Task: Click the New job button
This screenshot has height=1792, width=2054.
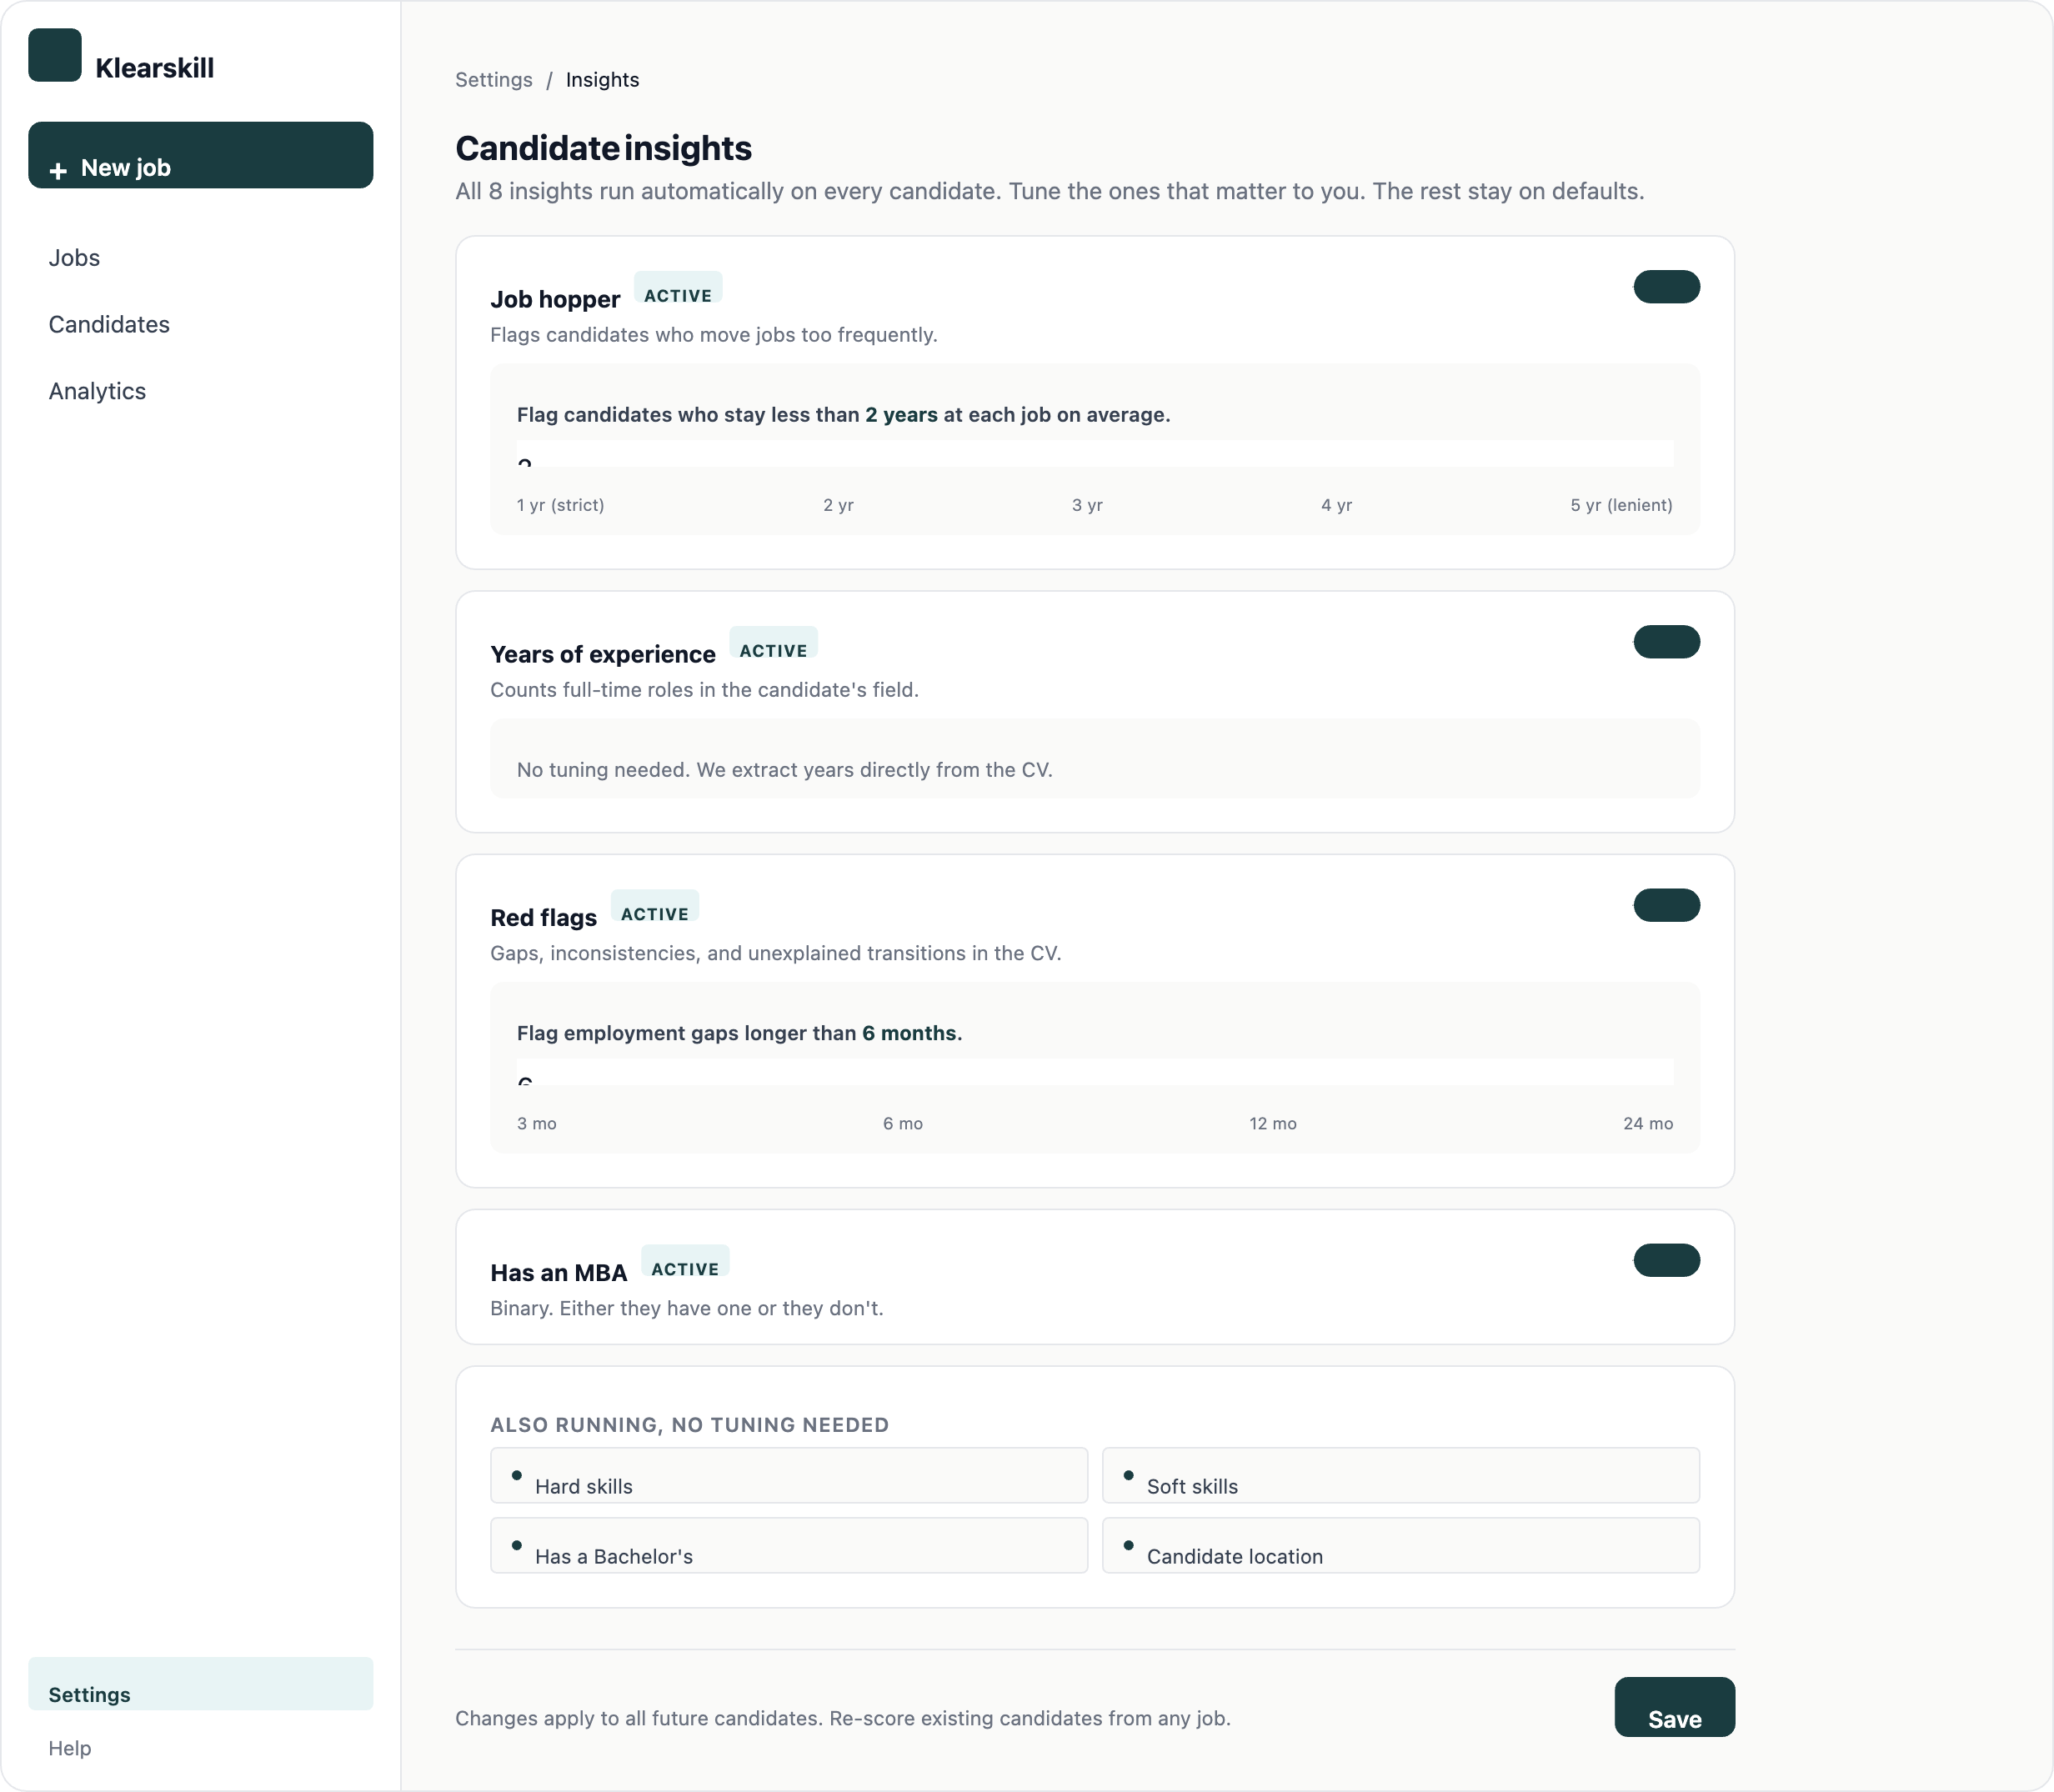Action: coord(200,155)
